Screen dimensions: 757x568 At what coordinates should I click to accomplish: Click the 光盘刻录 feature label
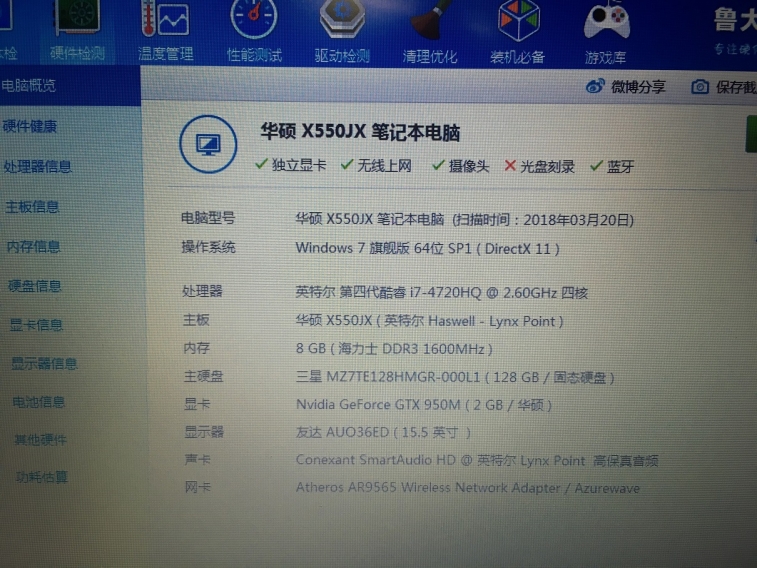click(547, 167)
